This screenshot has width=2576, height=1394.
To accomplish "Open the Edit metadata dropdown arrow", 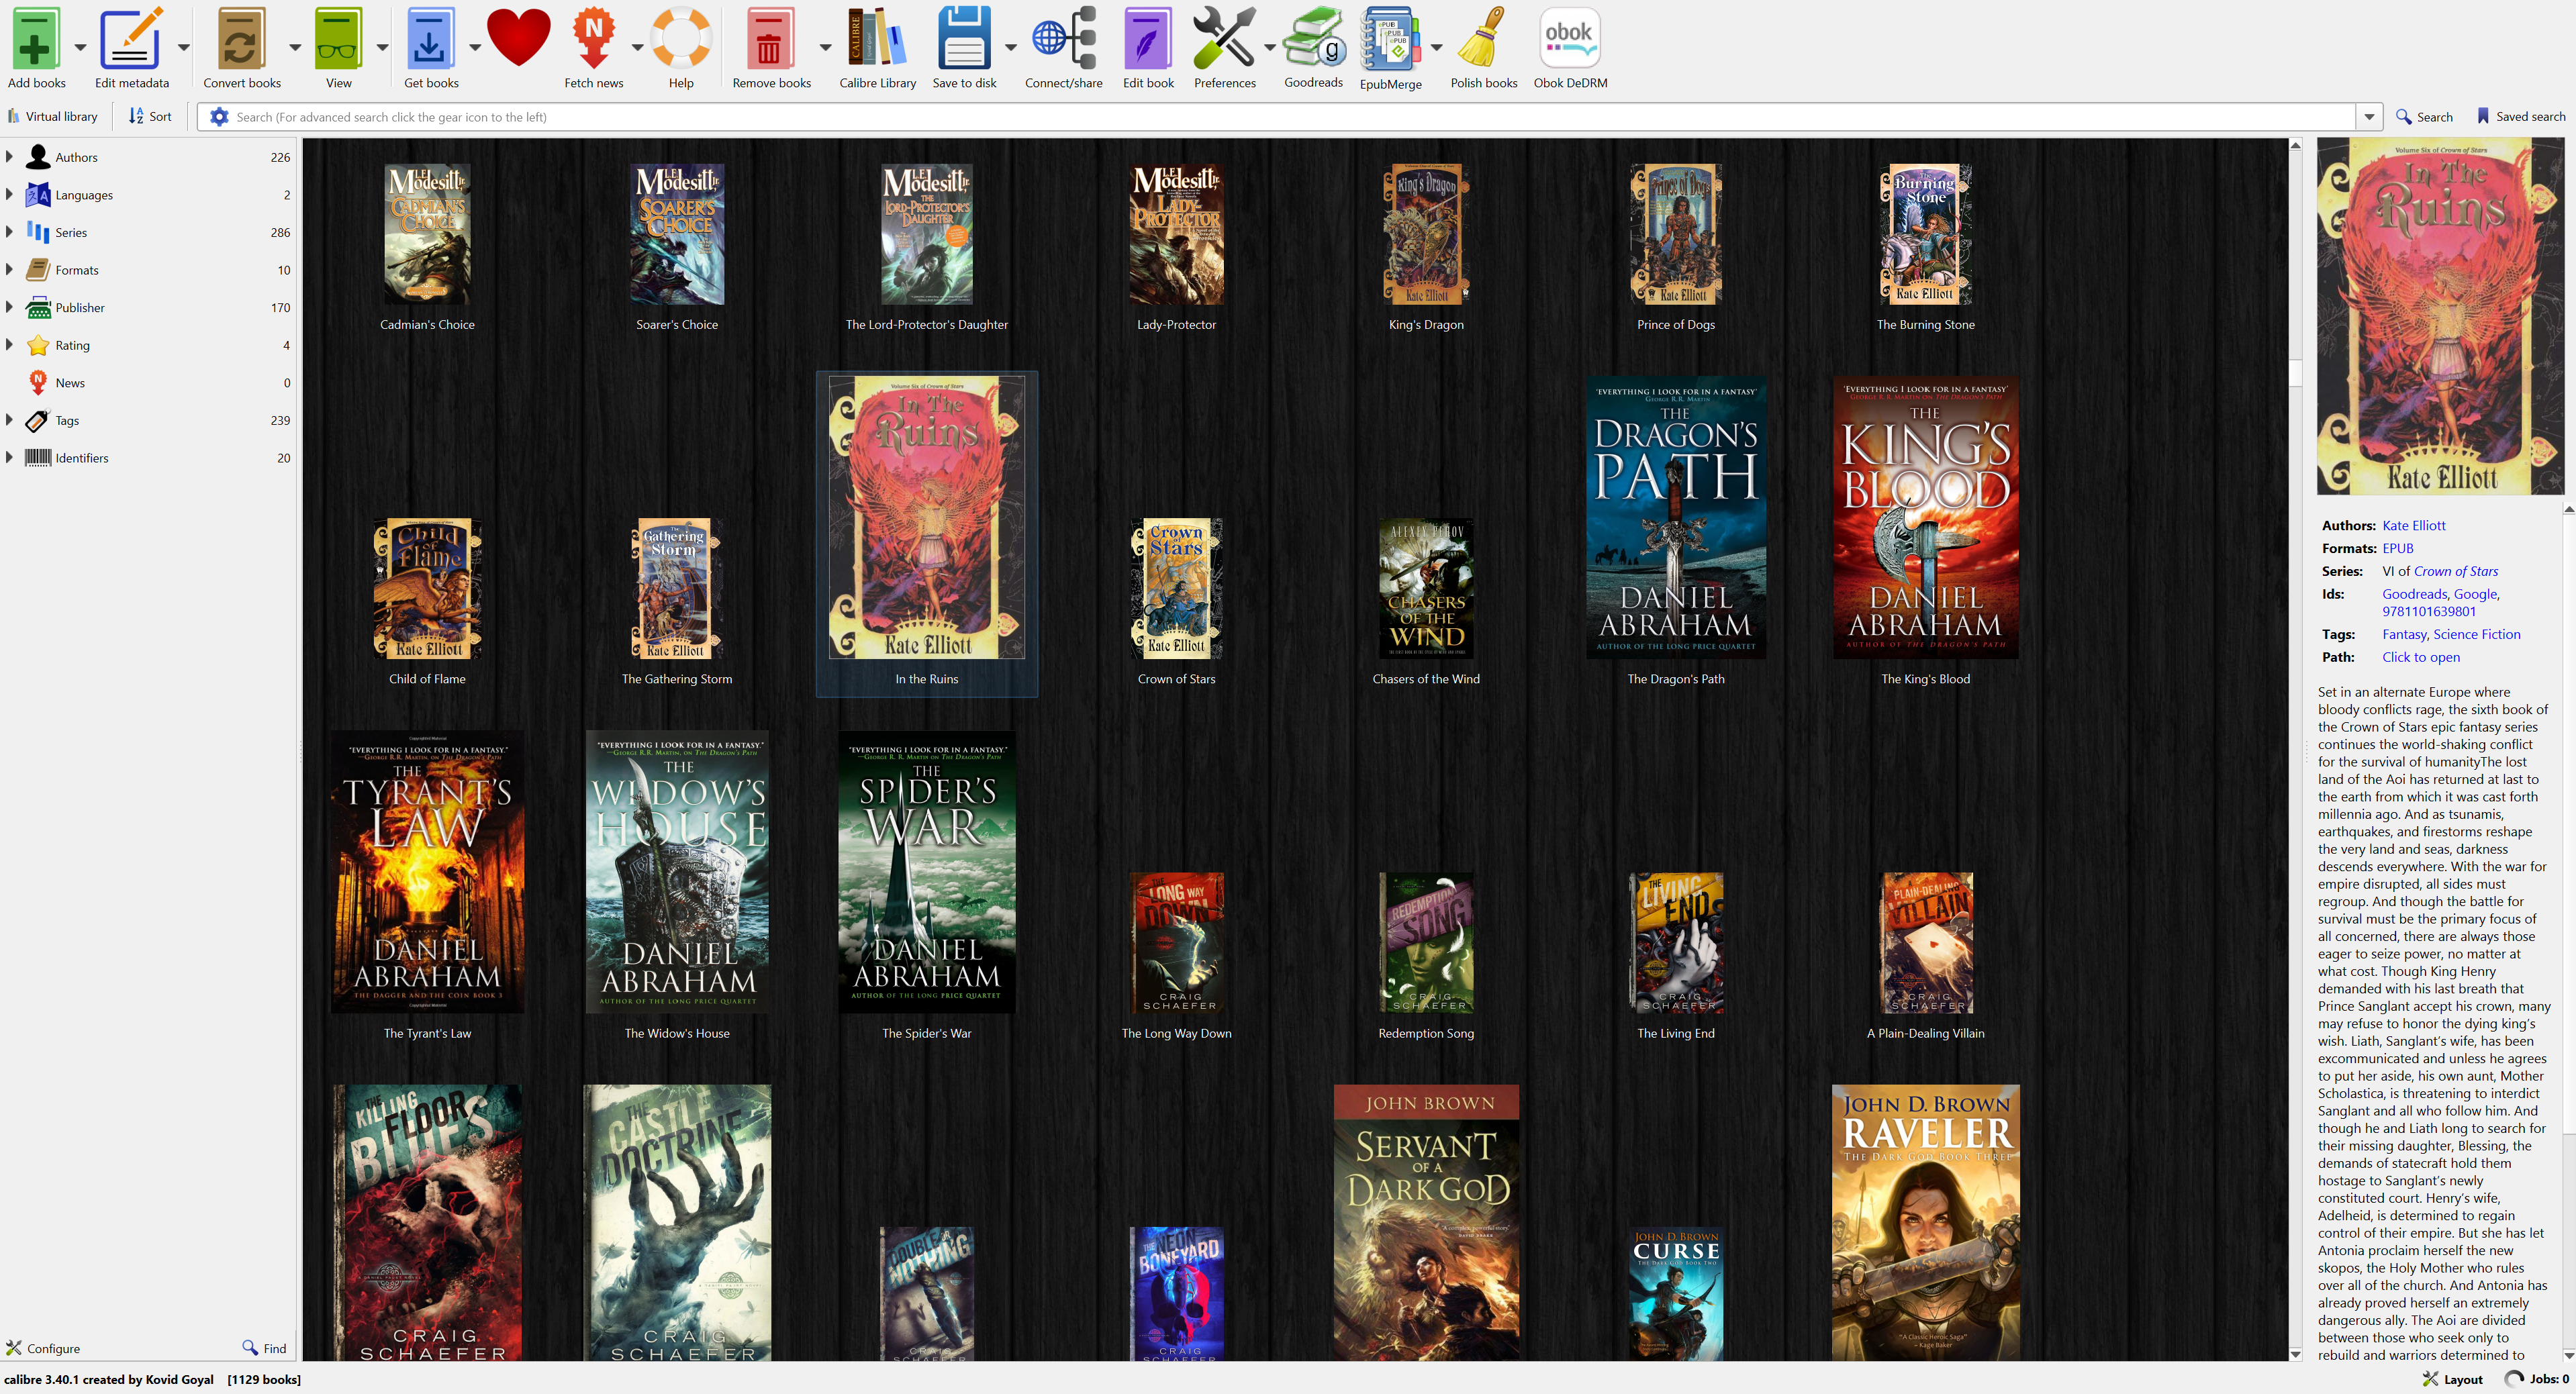I will [184, 47].
